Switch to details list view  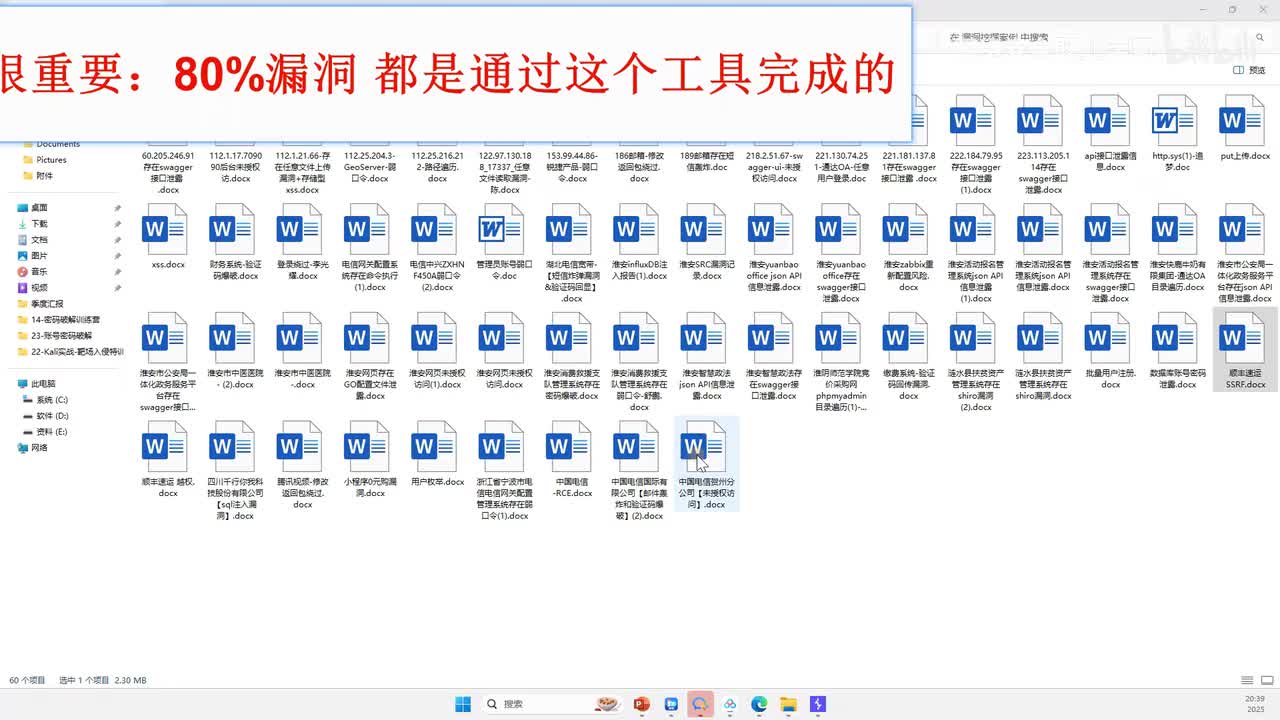[x=1246, y=680]
